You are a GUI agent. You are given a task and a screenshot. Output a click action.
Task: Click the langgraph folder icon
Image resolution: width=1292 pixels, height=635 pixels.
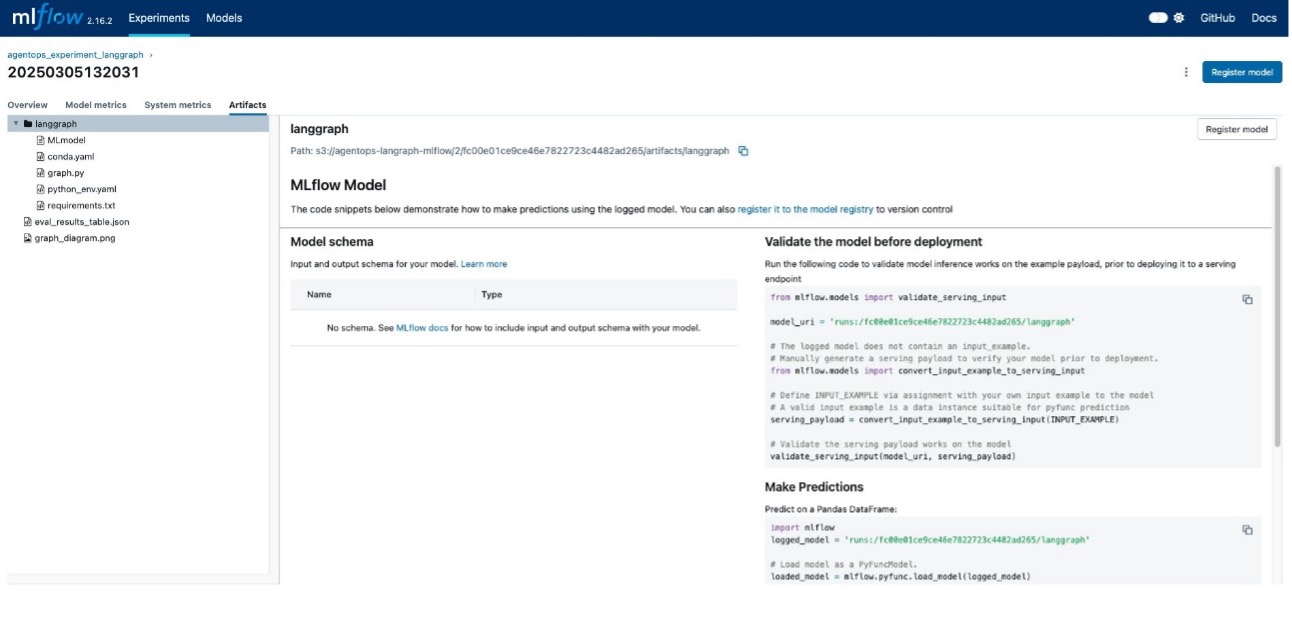28,124
